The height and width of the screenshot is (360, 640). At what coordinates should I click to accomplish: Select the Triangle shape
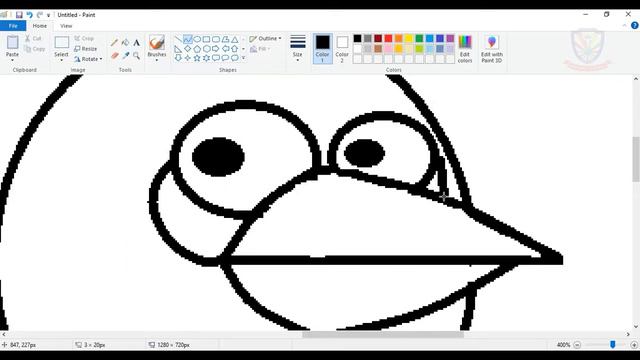tap(235, 40)
